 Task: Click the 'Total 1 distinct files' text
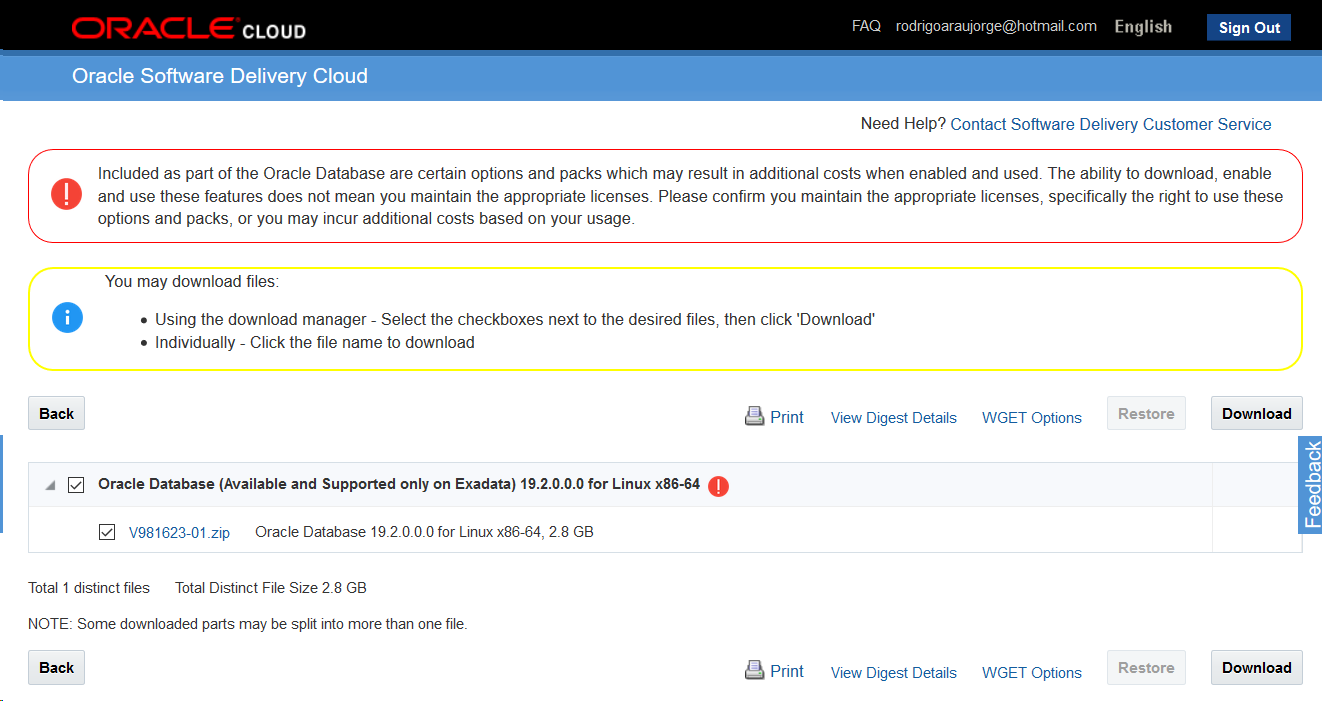pyautogui.click(x=89, y=588)
